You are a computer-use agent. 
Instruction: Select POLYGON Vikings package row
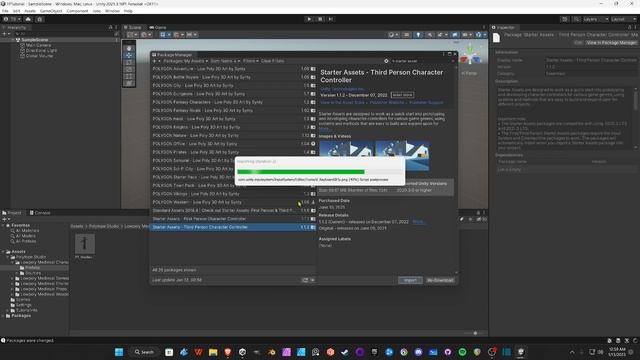(x=234, y=194)
